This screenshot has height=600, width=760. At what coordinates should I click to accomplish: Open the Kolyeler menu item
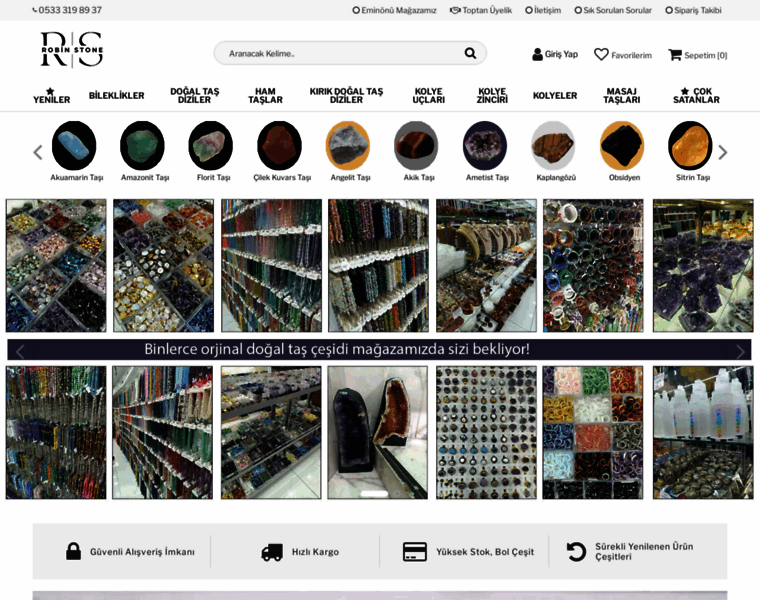point(555,96)
